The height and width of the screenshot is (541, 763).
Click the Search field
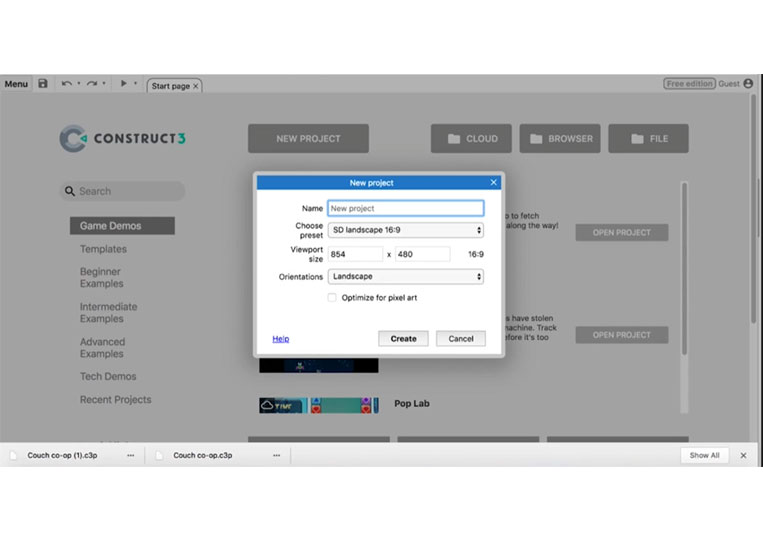point(123,191)
